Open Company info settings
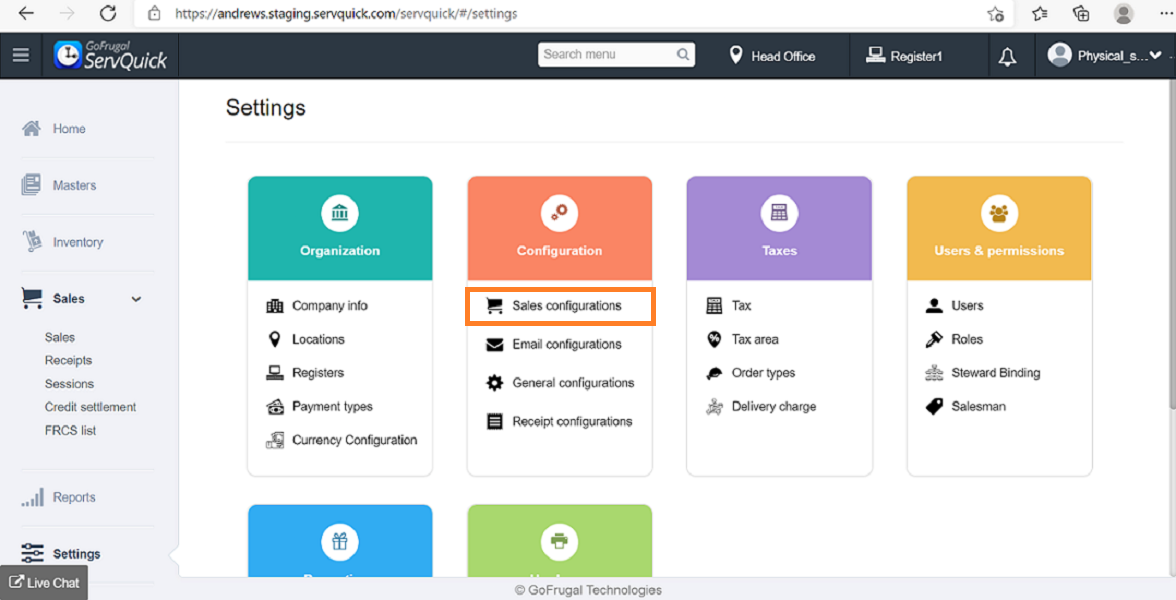The image size is (1176, 600). 329,306
